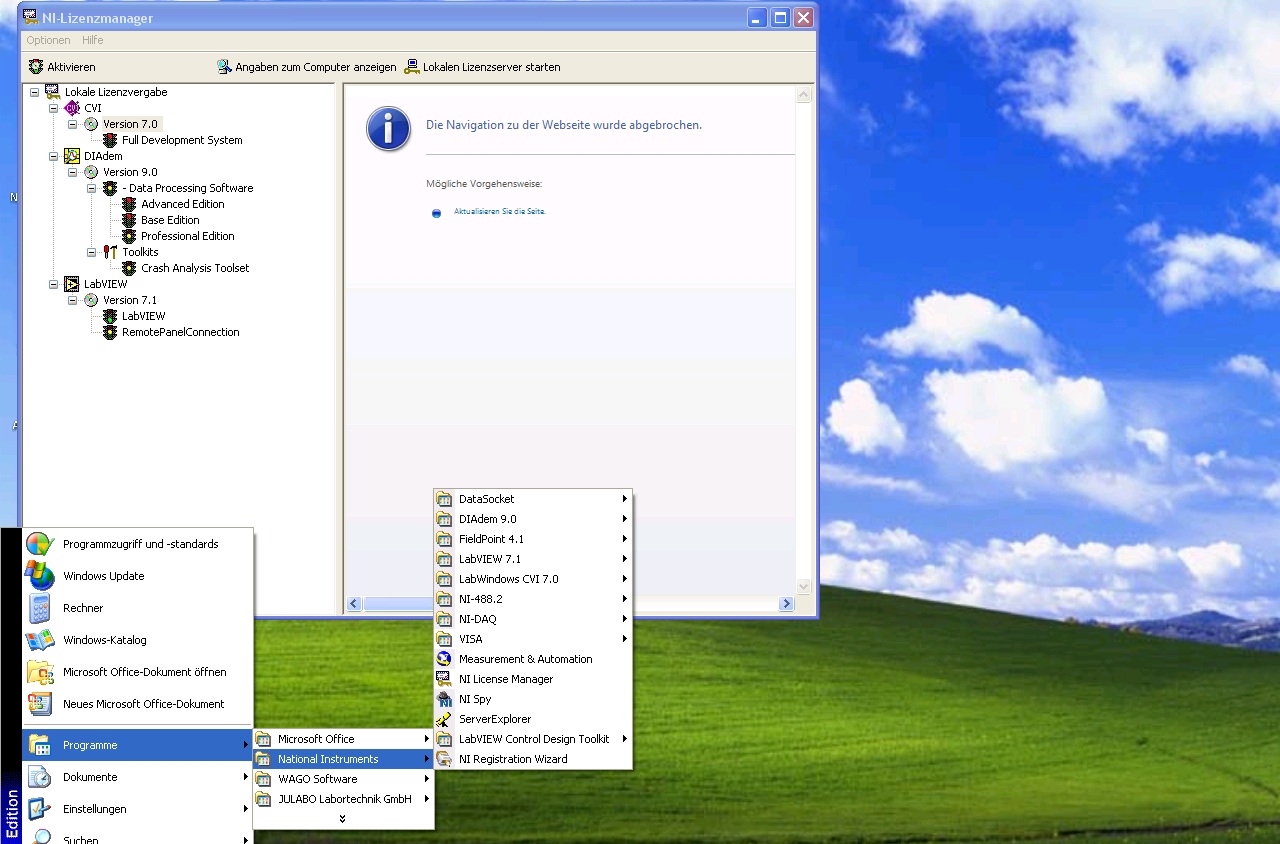Click the Measurement & Automation icon in the menu
This screenshot has height=844, width=1280.
(445, 659)
